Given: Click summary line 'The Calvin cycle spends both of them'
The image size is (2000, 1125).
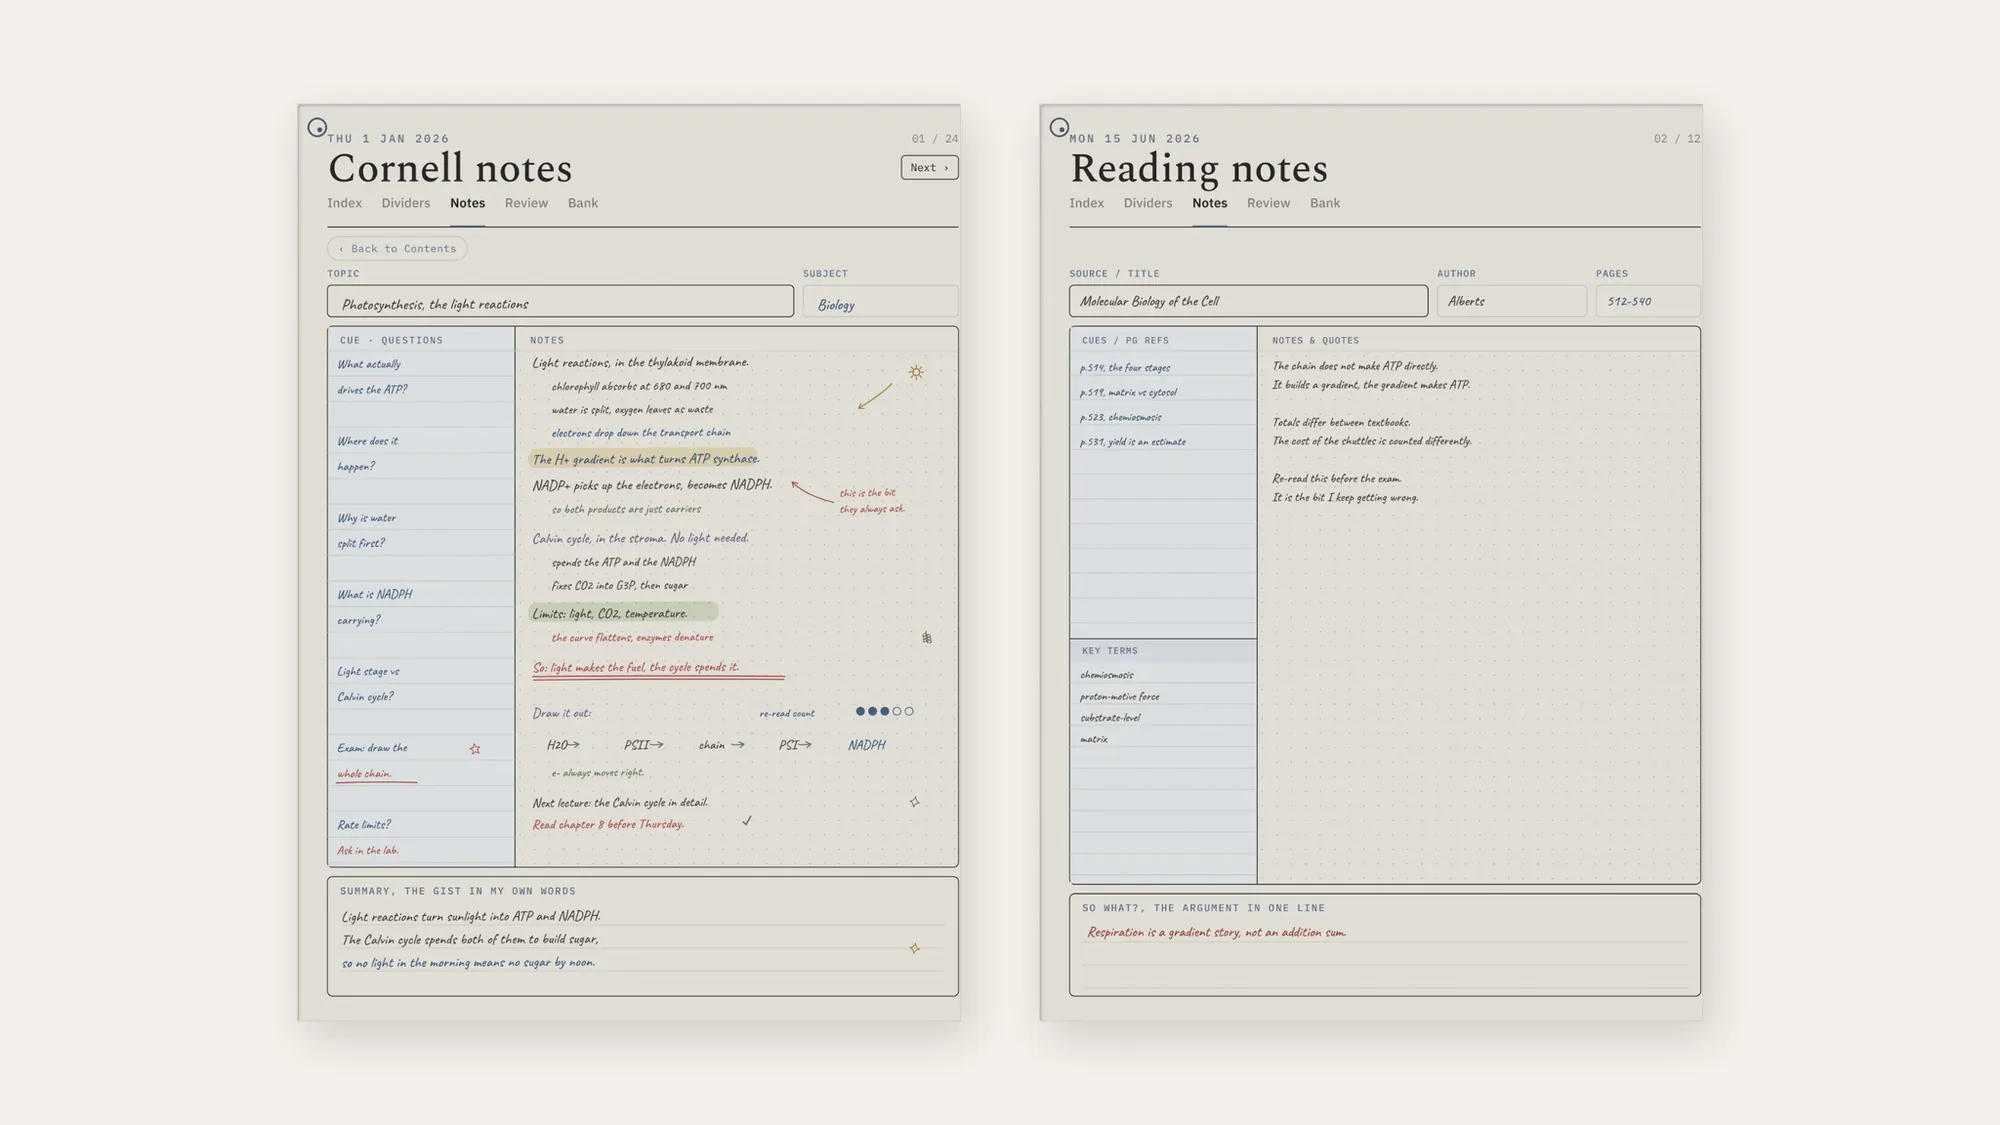Looking at the screenshot, I should click(x=470, y=940).
